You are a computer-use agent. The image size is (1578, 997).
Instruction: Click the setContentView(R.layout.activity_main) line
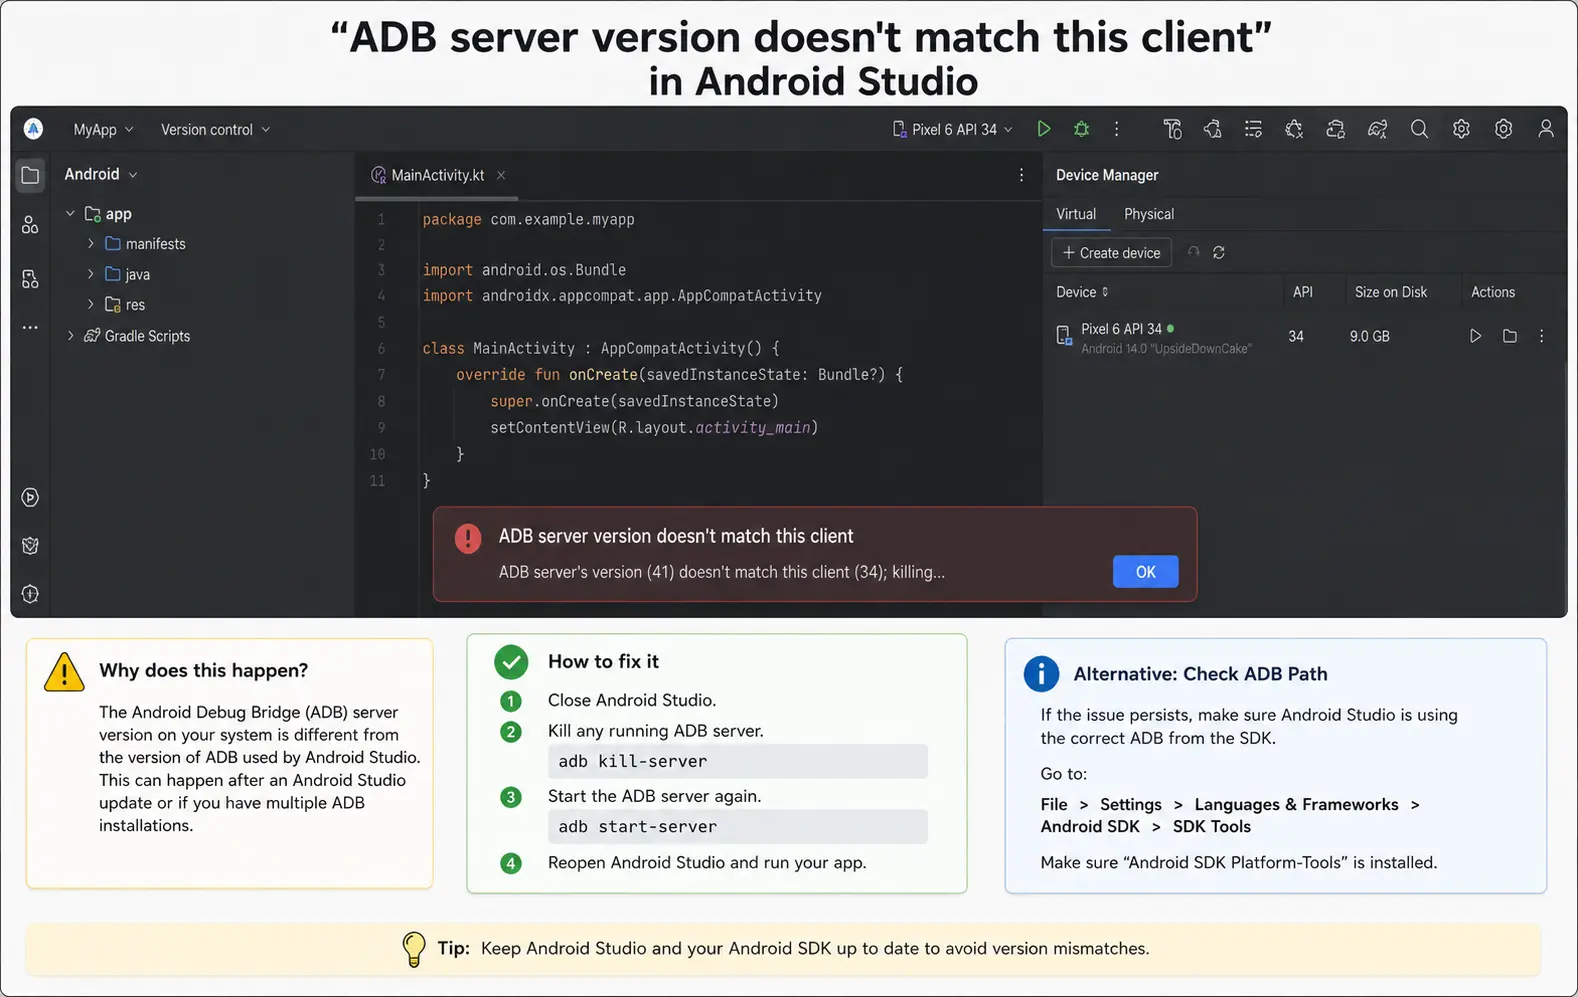(x=654, y=427)
